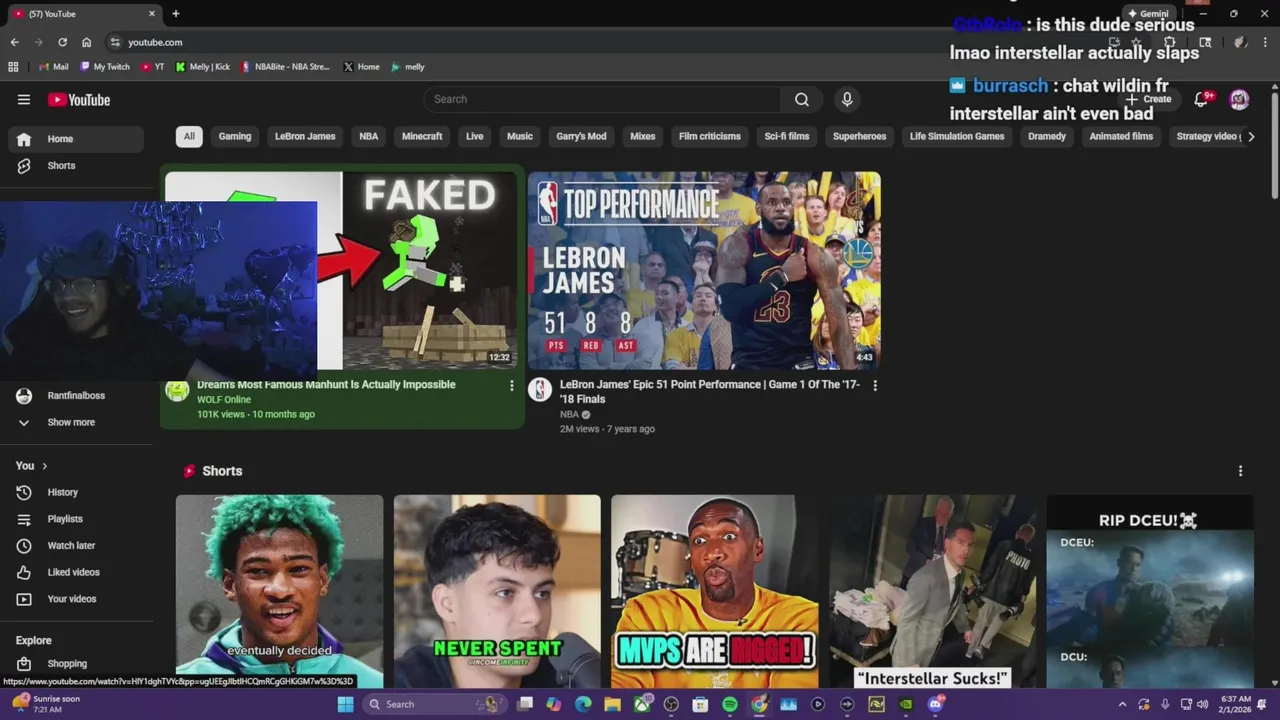Viewport: 1280px width, 720px height.
Task: Reload the page in browser
Action: click(62, 42)
